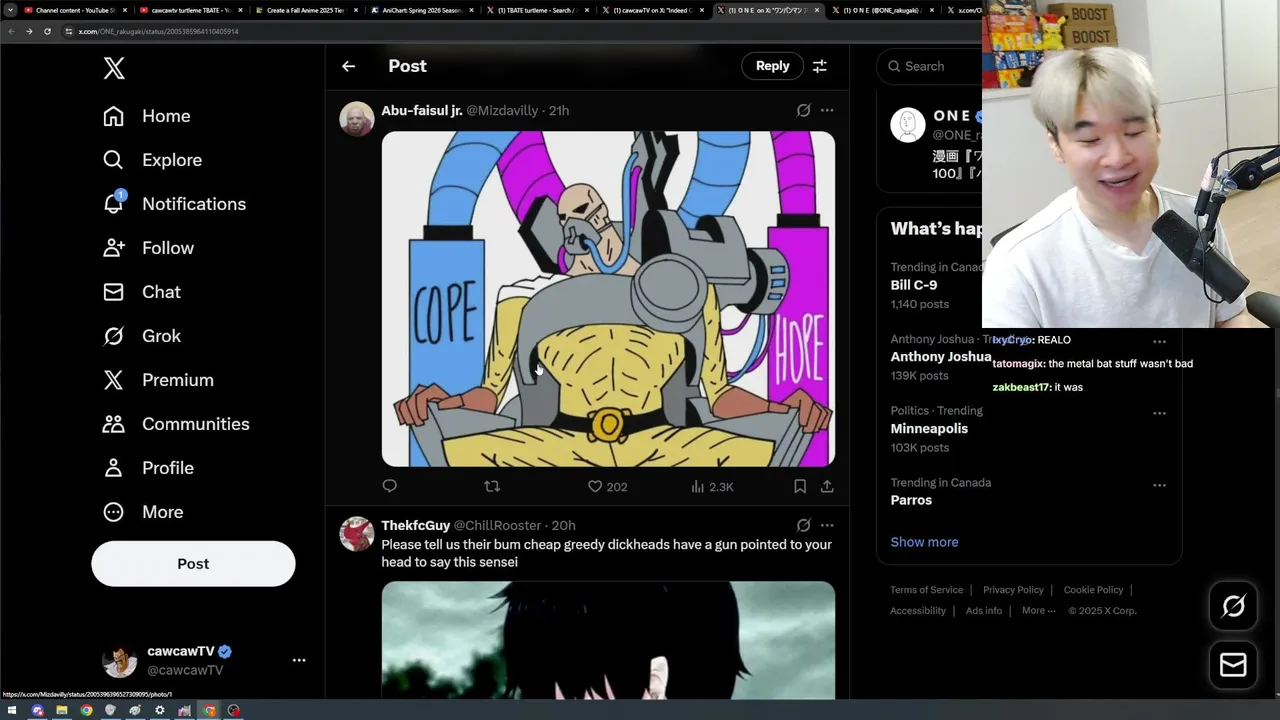View analytics showing 2.3K views
Image resolution: width=1280 pixels, height=720 pixels.
[x=712, y=486]
